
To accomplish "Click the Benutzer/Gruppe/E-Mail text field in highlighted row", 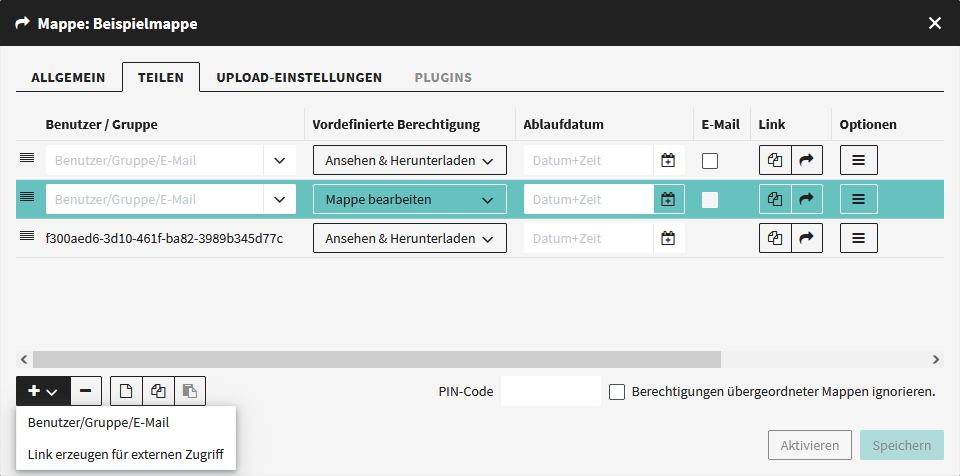I will (x=155, y=199).
